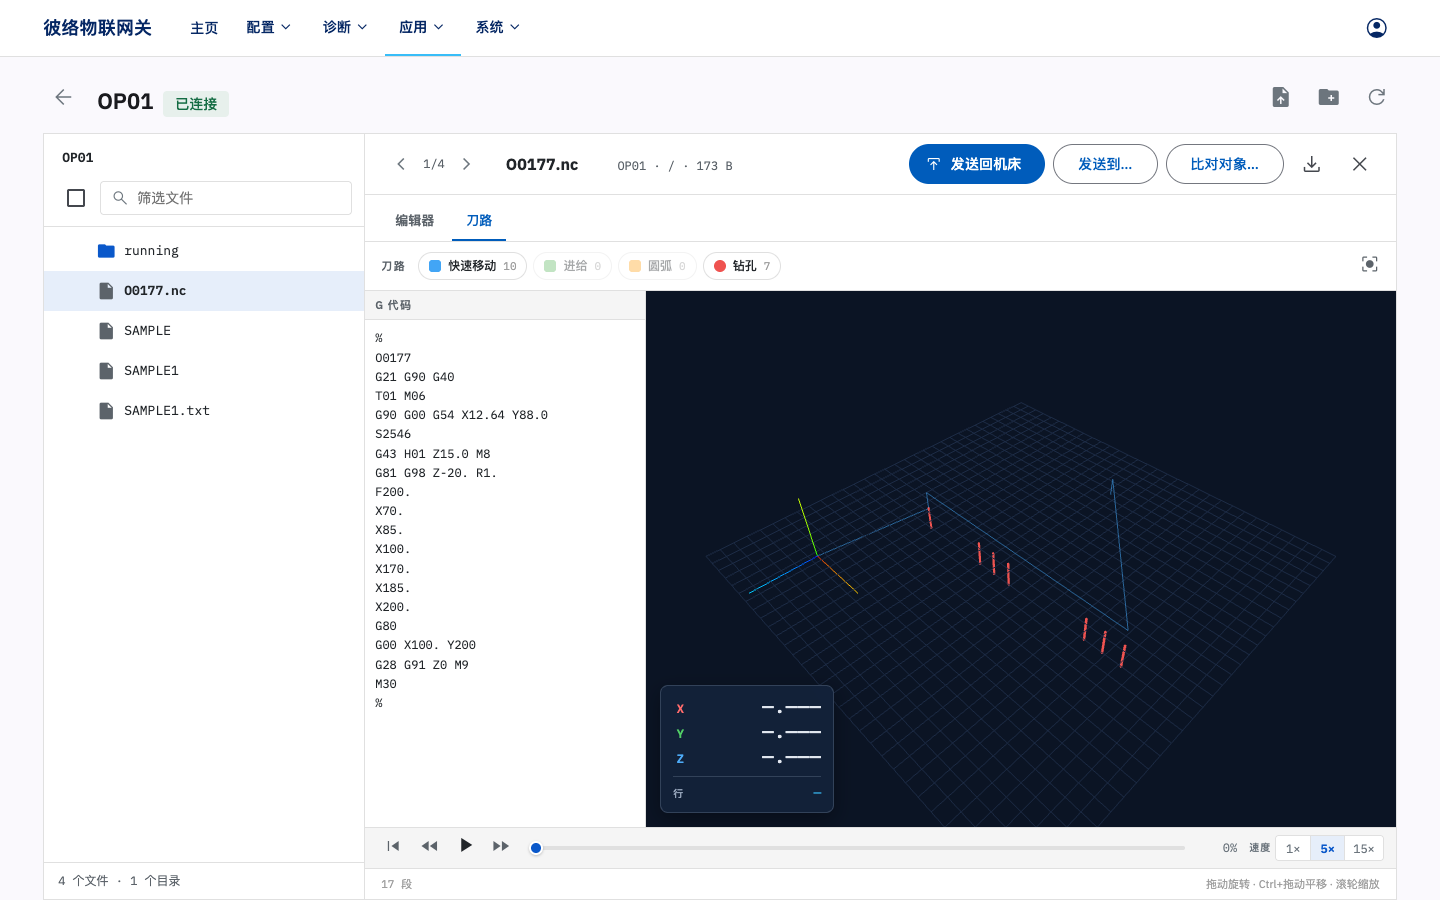Switch to the 编辑器 tab

pos(414,221)
